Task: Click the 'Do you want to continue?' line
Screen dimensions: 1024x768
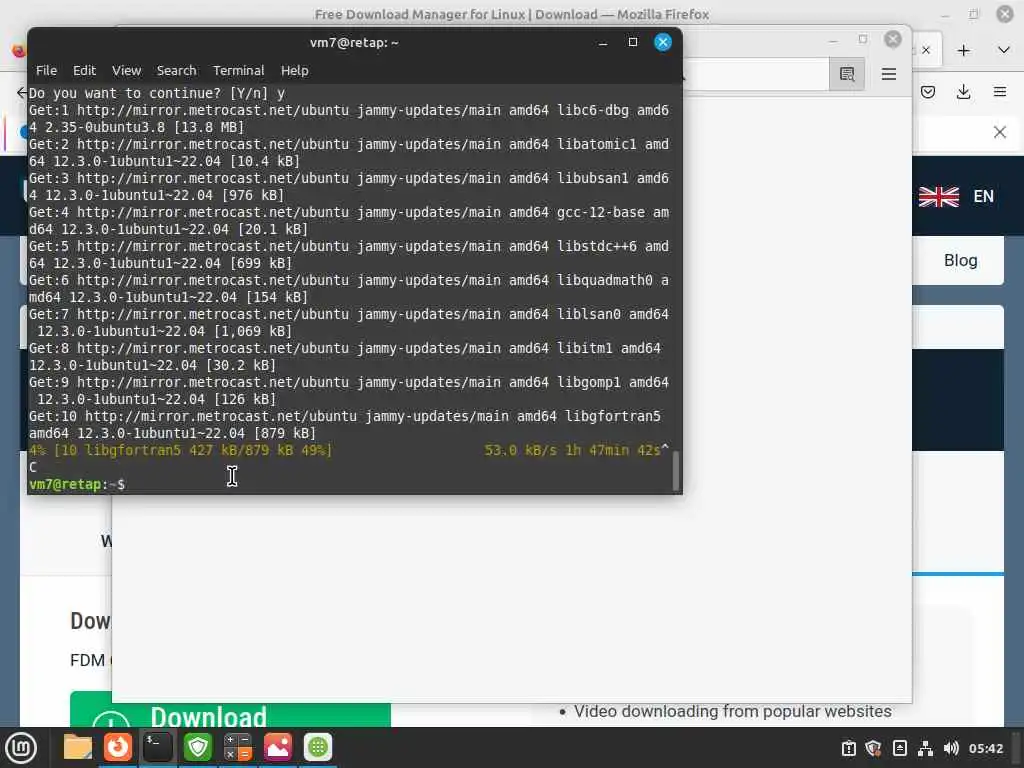Action: pos(157,93)
